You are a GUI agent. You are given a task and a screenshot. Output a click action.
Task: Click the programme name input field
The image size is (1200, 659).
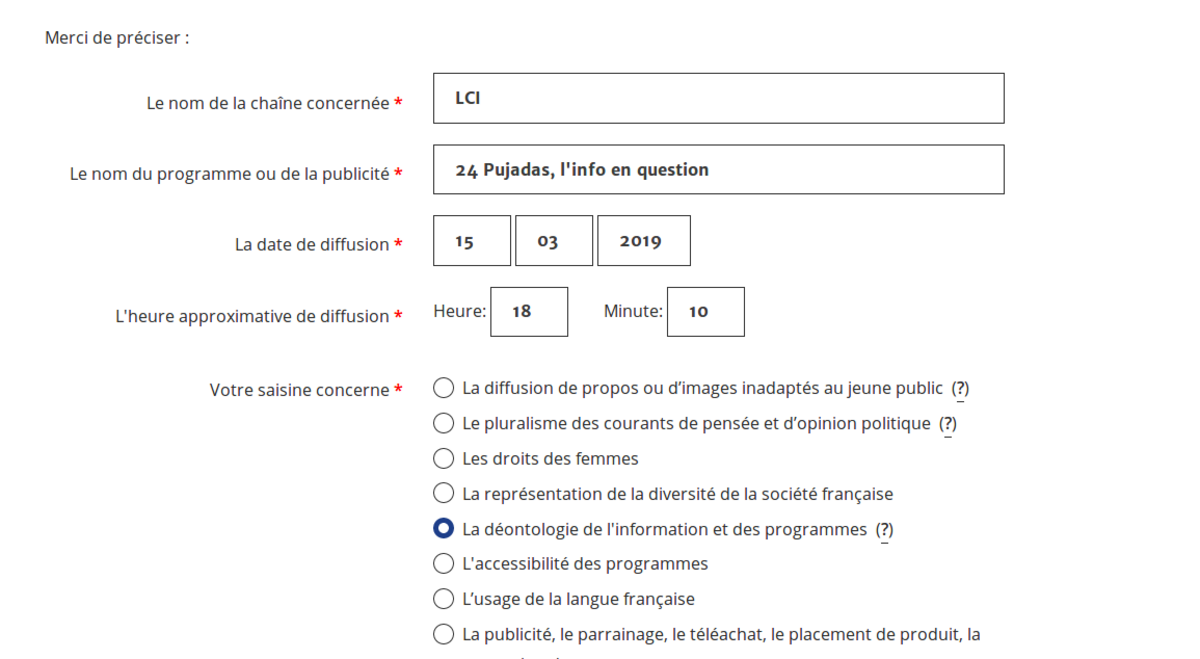(718, 169)
